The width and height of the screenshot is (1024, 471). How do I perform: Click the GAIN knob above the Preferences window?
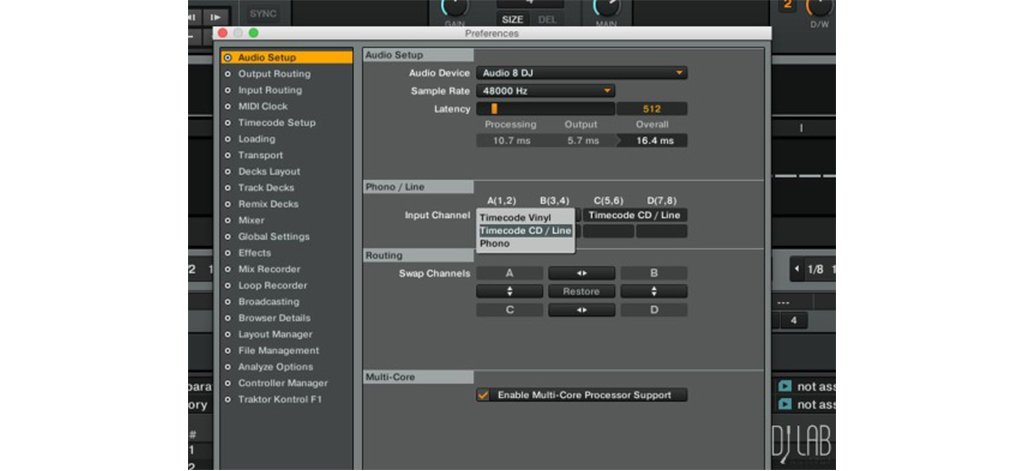453,8
